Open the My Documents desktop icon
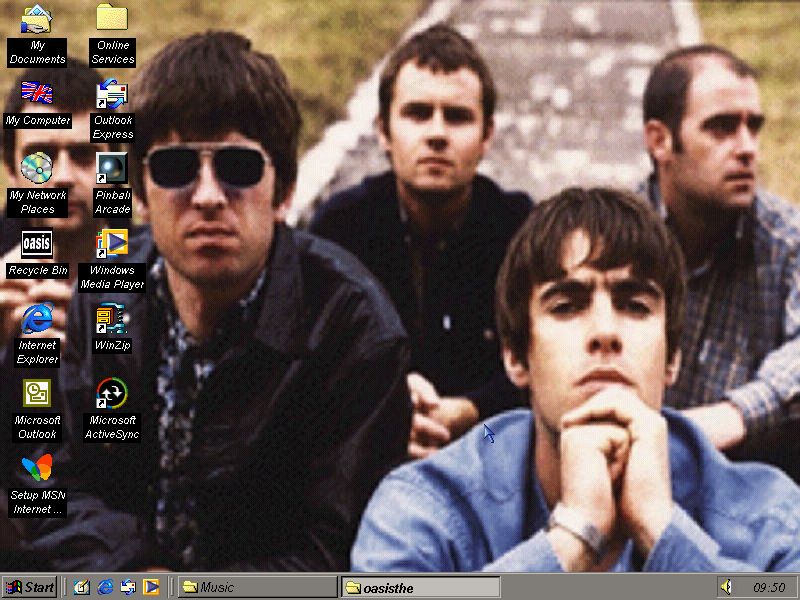 [x=37, y=19]
